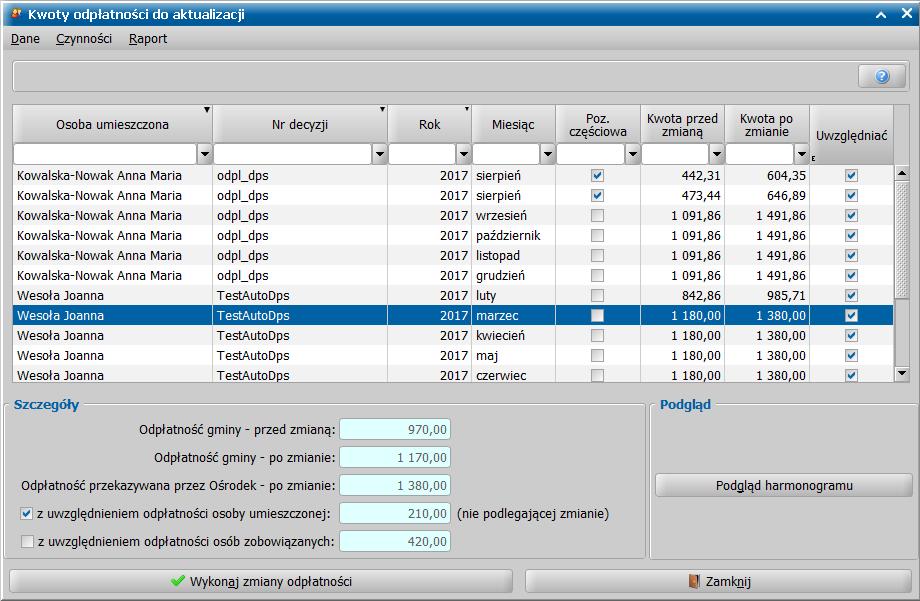Screen dimensions: 920x601
Task: Click Odpłatność gminy przed zmianą field 970,00
Action: [x=395, y=430]
